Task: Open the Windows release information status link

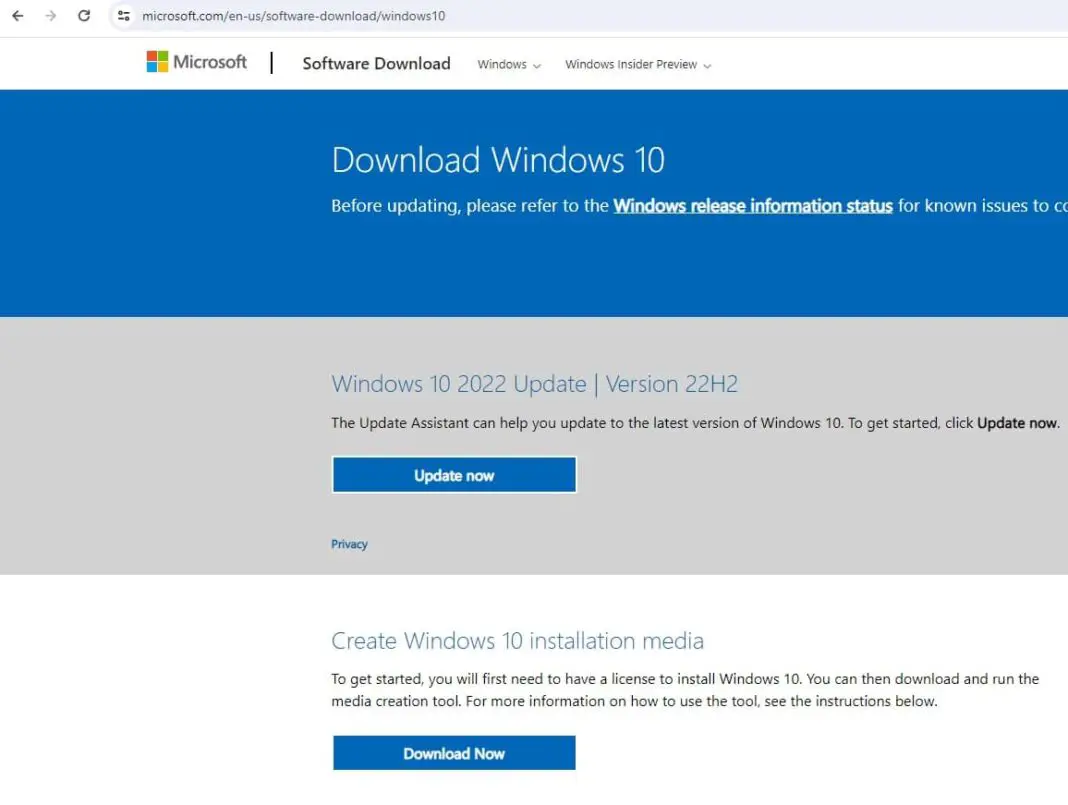Action: click(x=752, y=206)
